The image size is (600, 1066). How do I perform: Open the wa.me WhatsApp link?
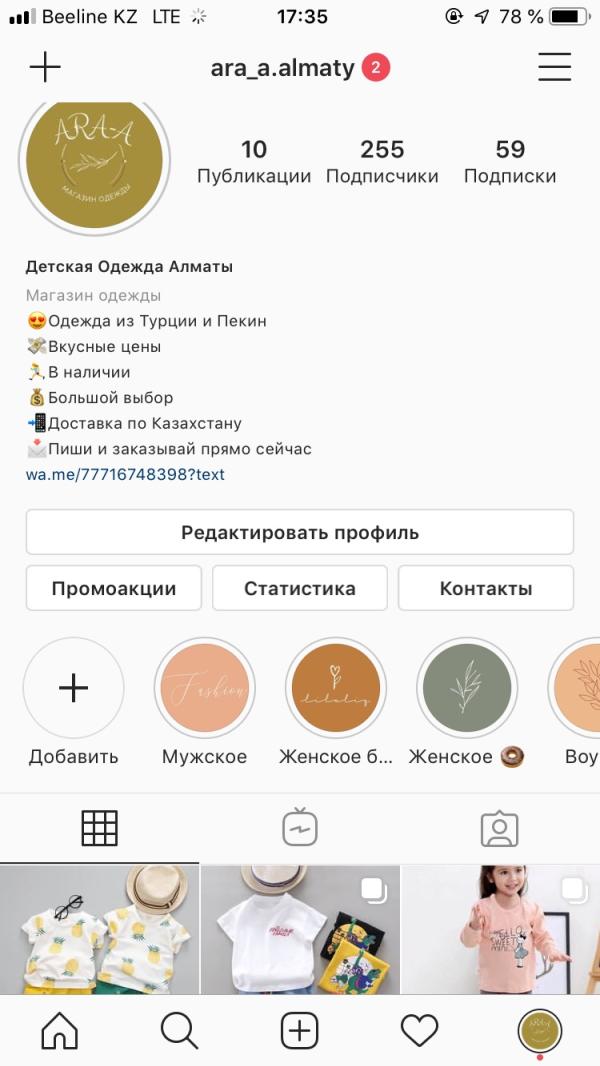point(125,474)
